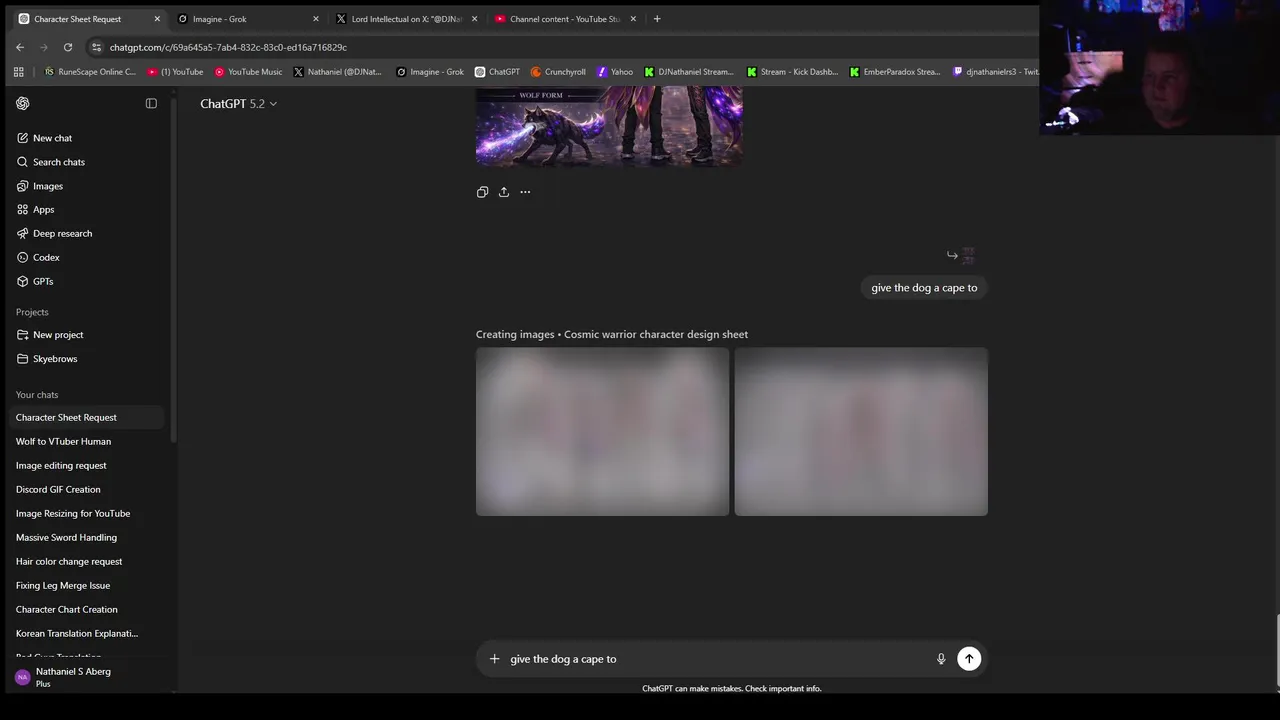Switch to Channel content YouTube Studio tab

tap(565, 19)
